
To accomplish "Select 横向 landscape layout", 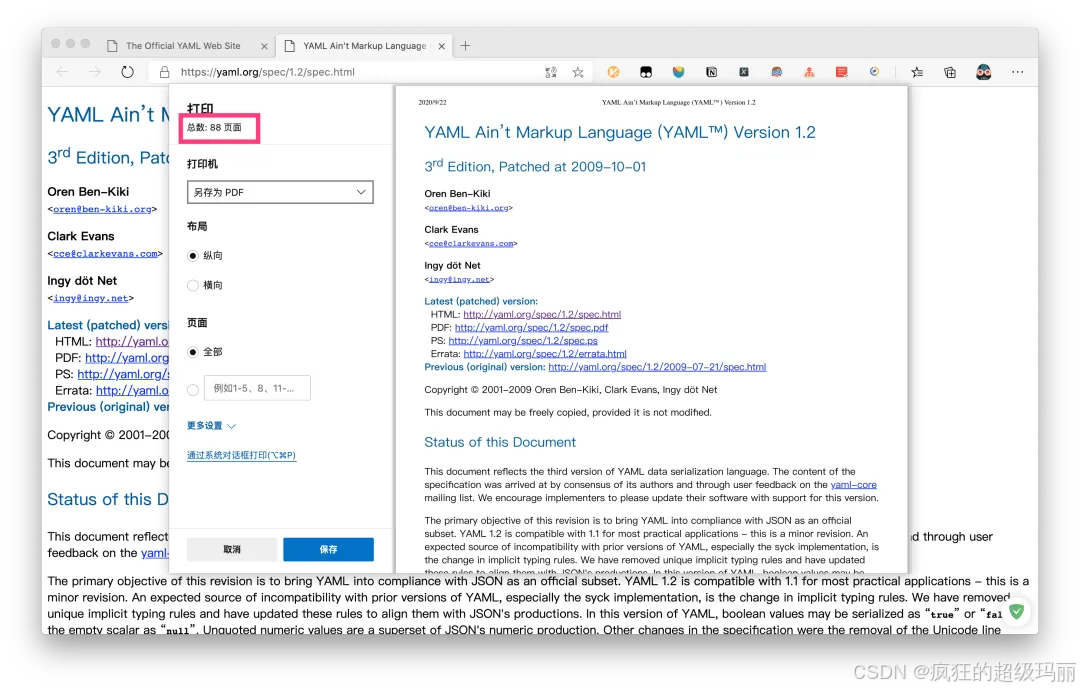I will [x=193, y=285].
